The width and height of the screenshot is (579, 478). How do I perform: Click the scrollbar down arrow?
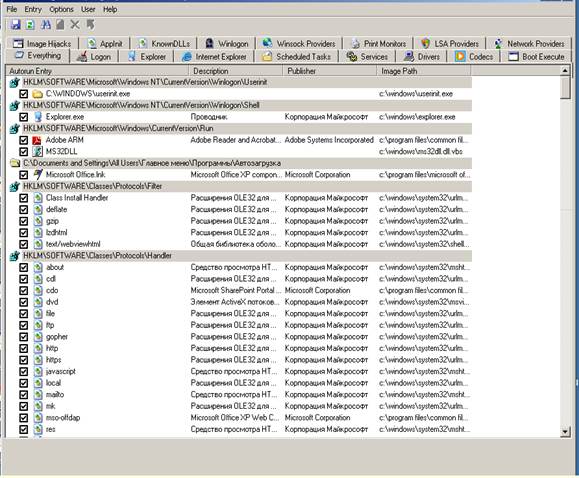tap(565, 431)
